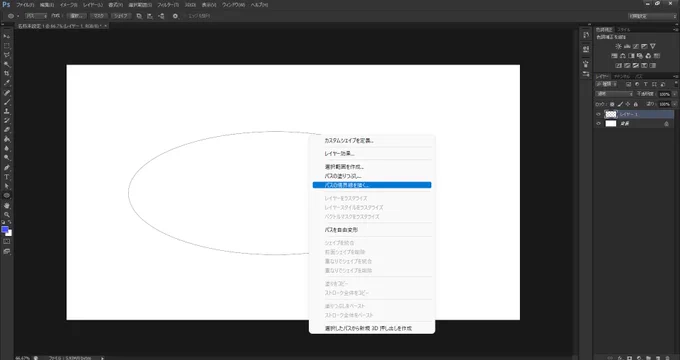Select the Eyedropper tool

7,83
